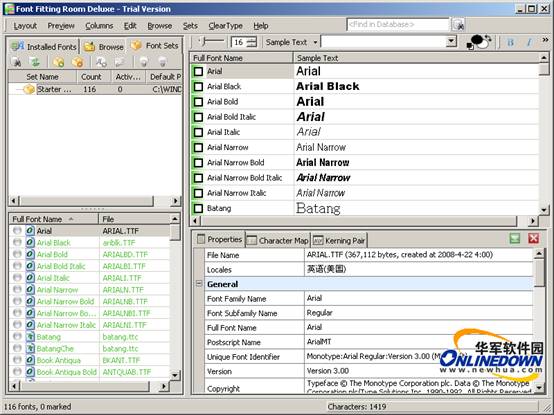The image size is (554, 415).
Task: Click the Find in Database search field
Action: pyautogui.click(x=398, y=24)
